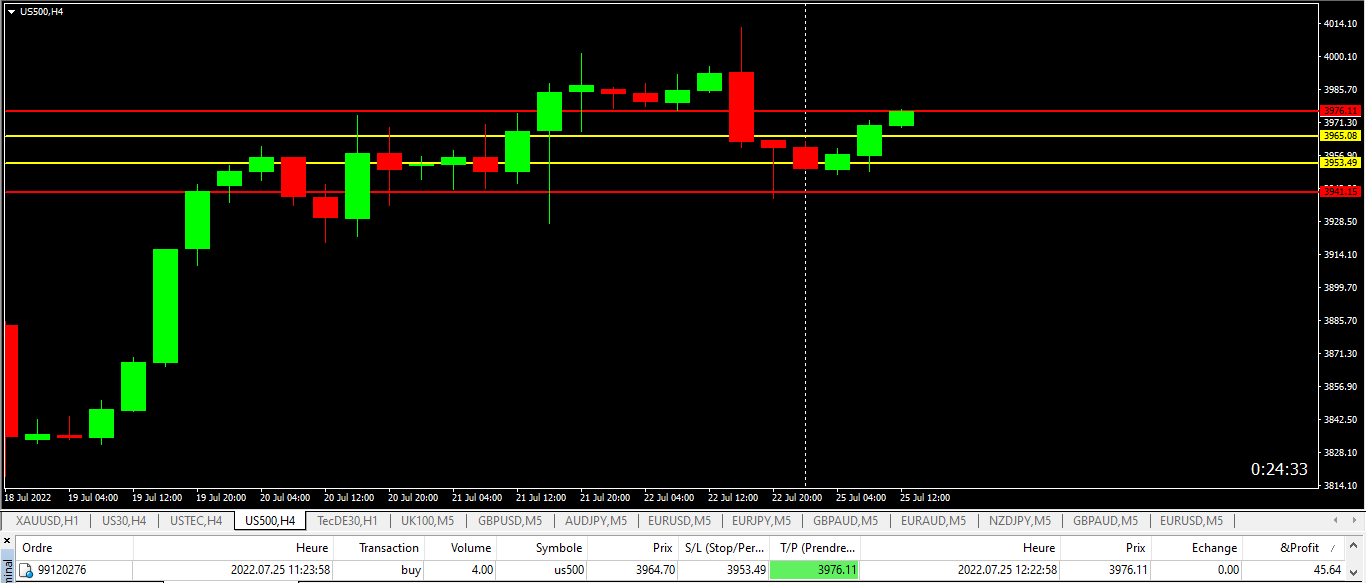Go to the NZDJPY,M5 chart tab
The image size is (1366, 583).
tap(1017, 520)
